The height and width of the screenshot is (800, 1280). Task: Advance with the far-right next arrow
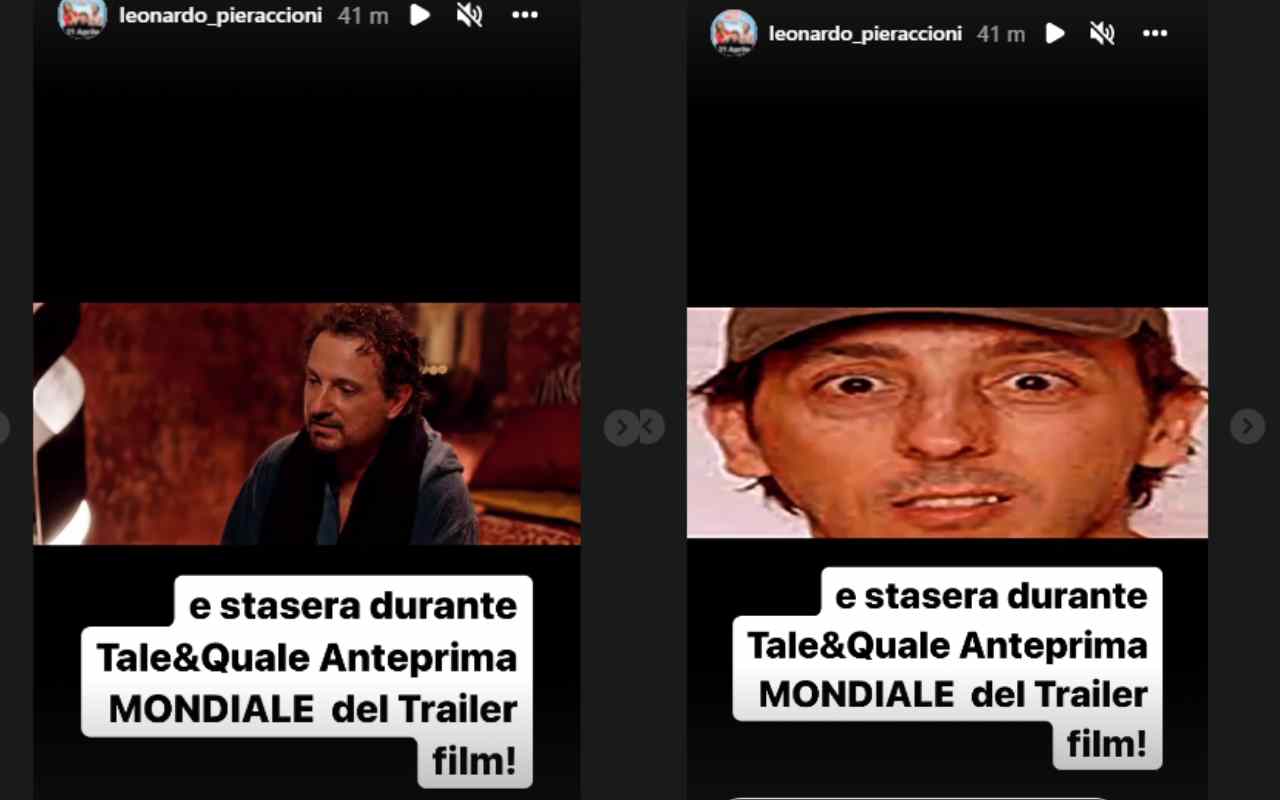point(1247,427)
